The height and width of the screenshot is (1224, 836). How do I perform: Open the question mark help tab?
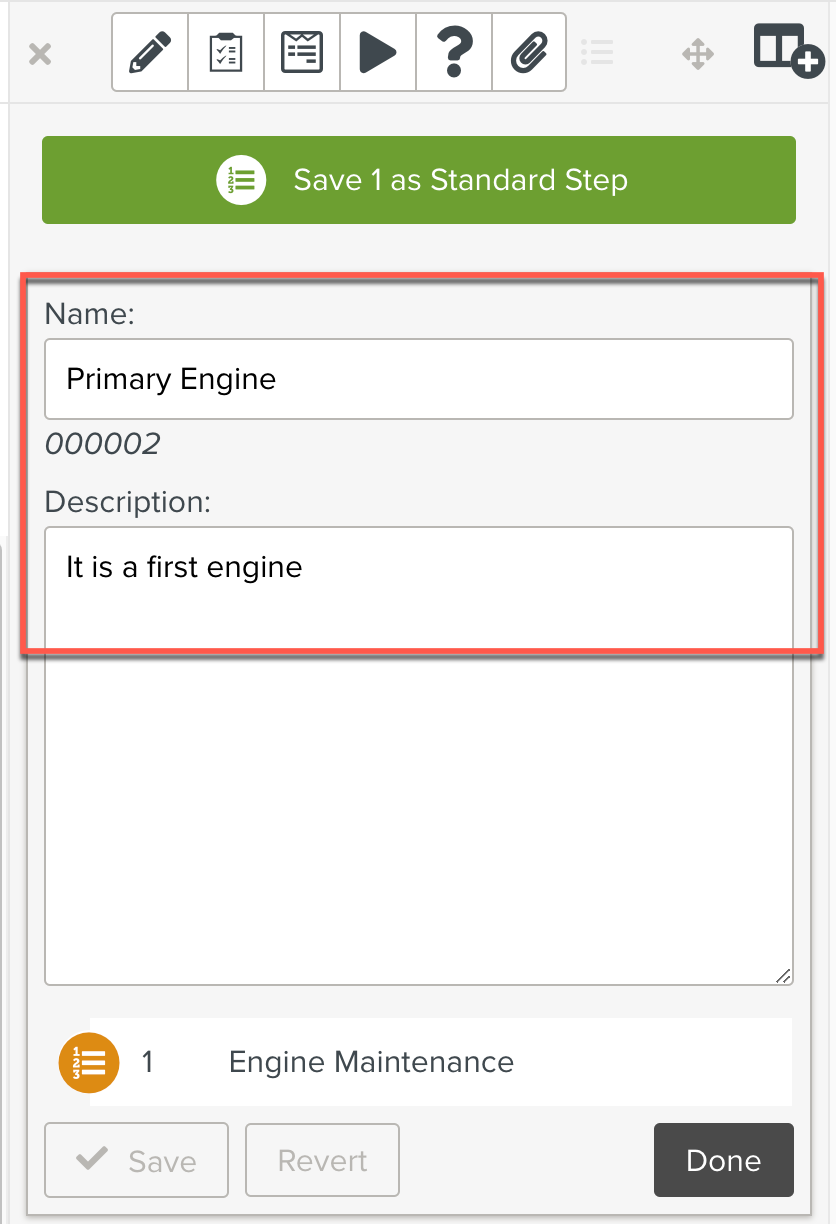(x=454, y=52)
